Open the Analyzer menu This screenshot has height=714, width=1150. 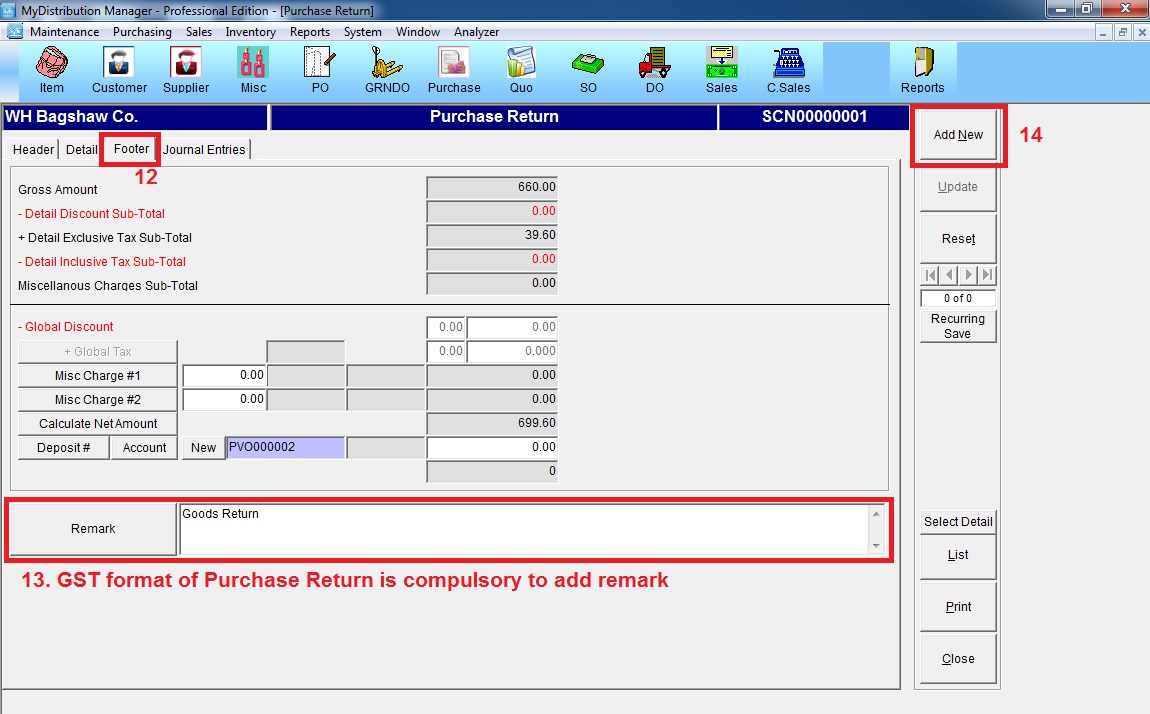click(476, 32)
